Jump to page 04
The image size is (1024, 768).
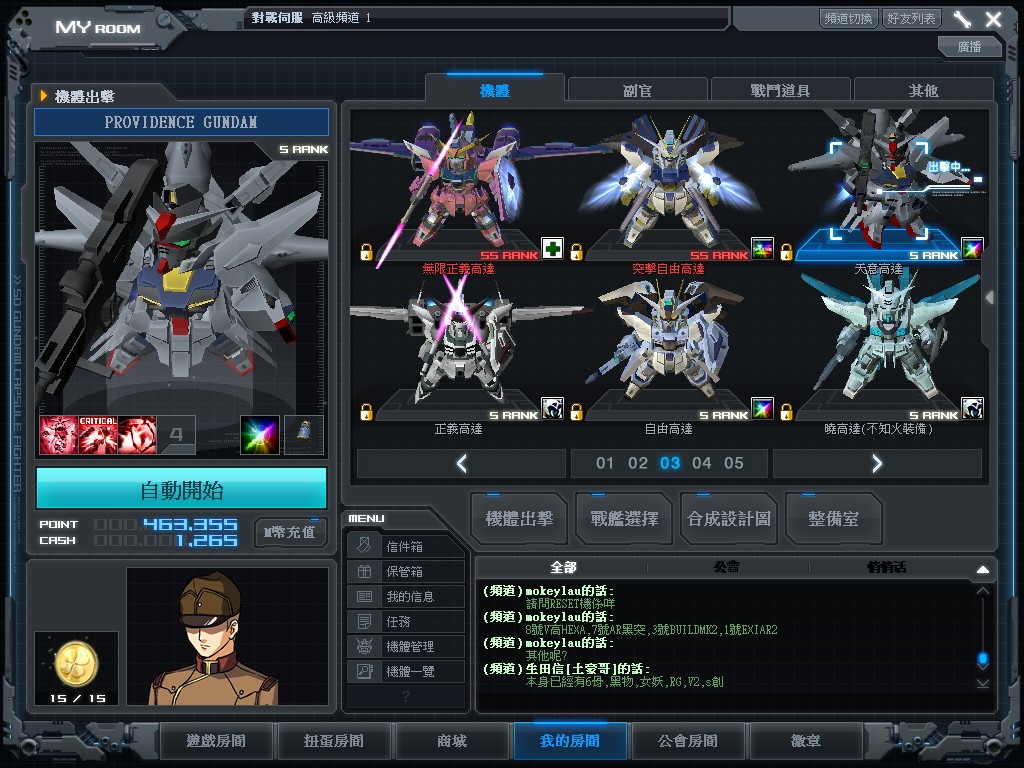tap(701, 463)
